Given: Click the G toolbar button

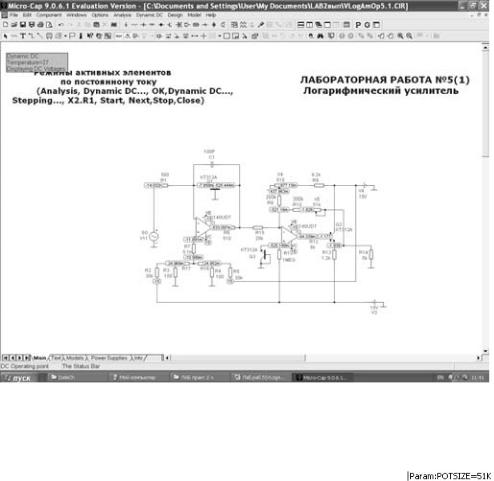Looking at the screenshot, I should pos(367,25).
